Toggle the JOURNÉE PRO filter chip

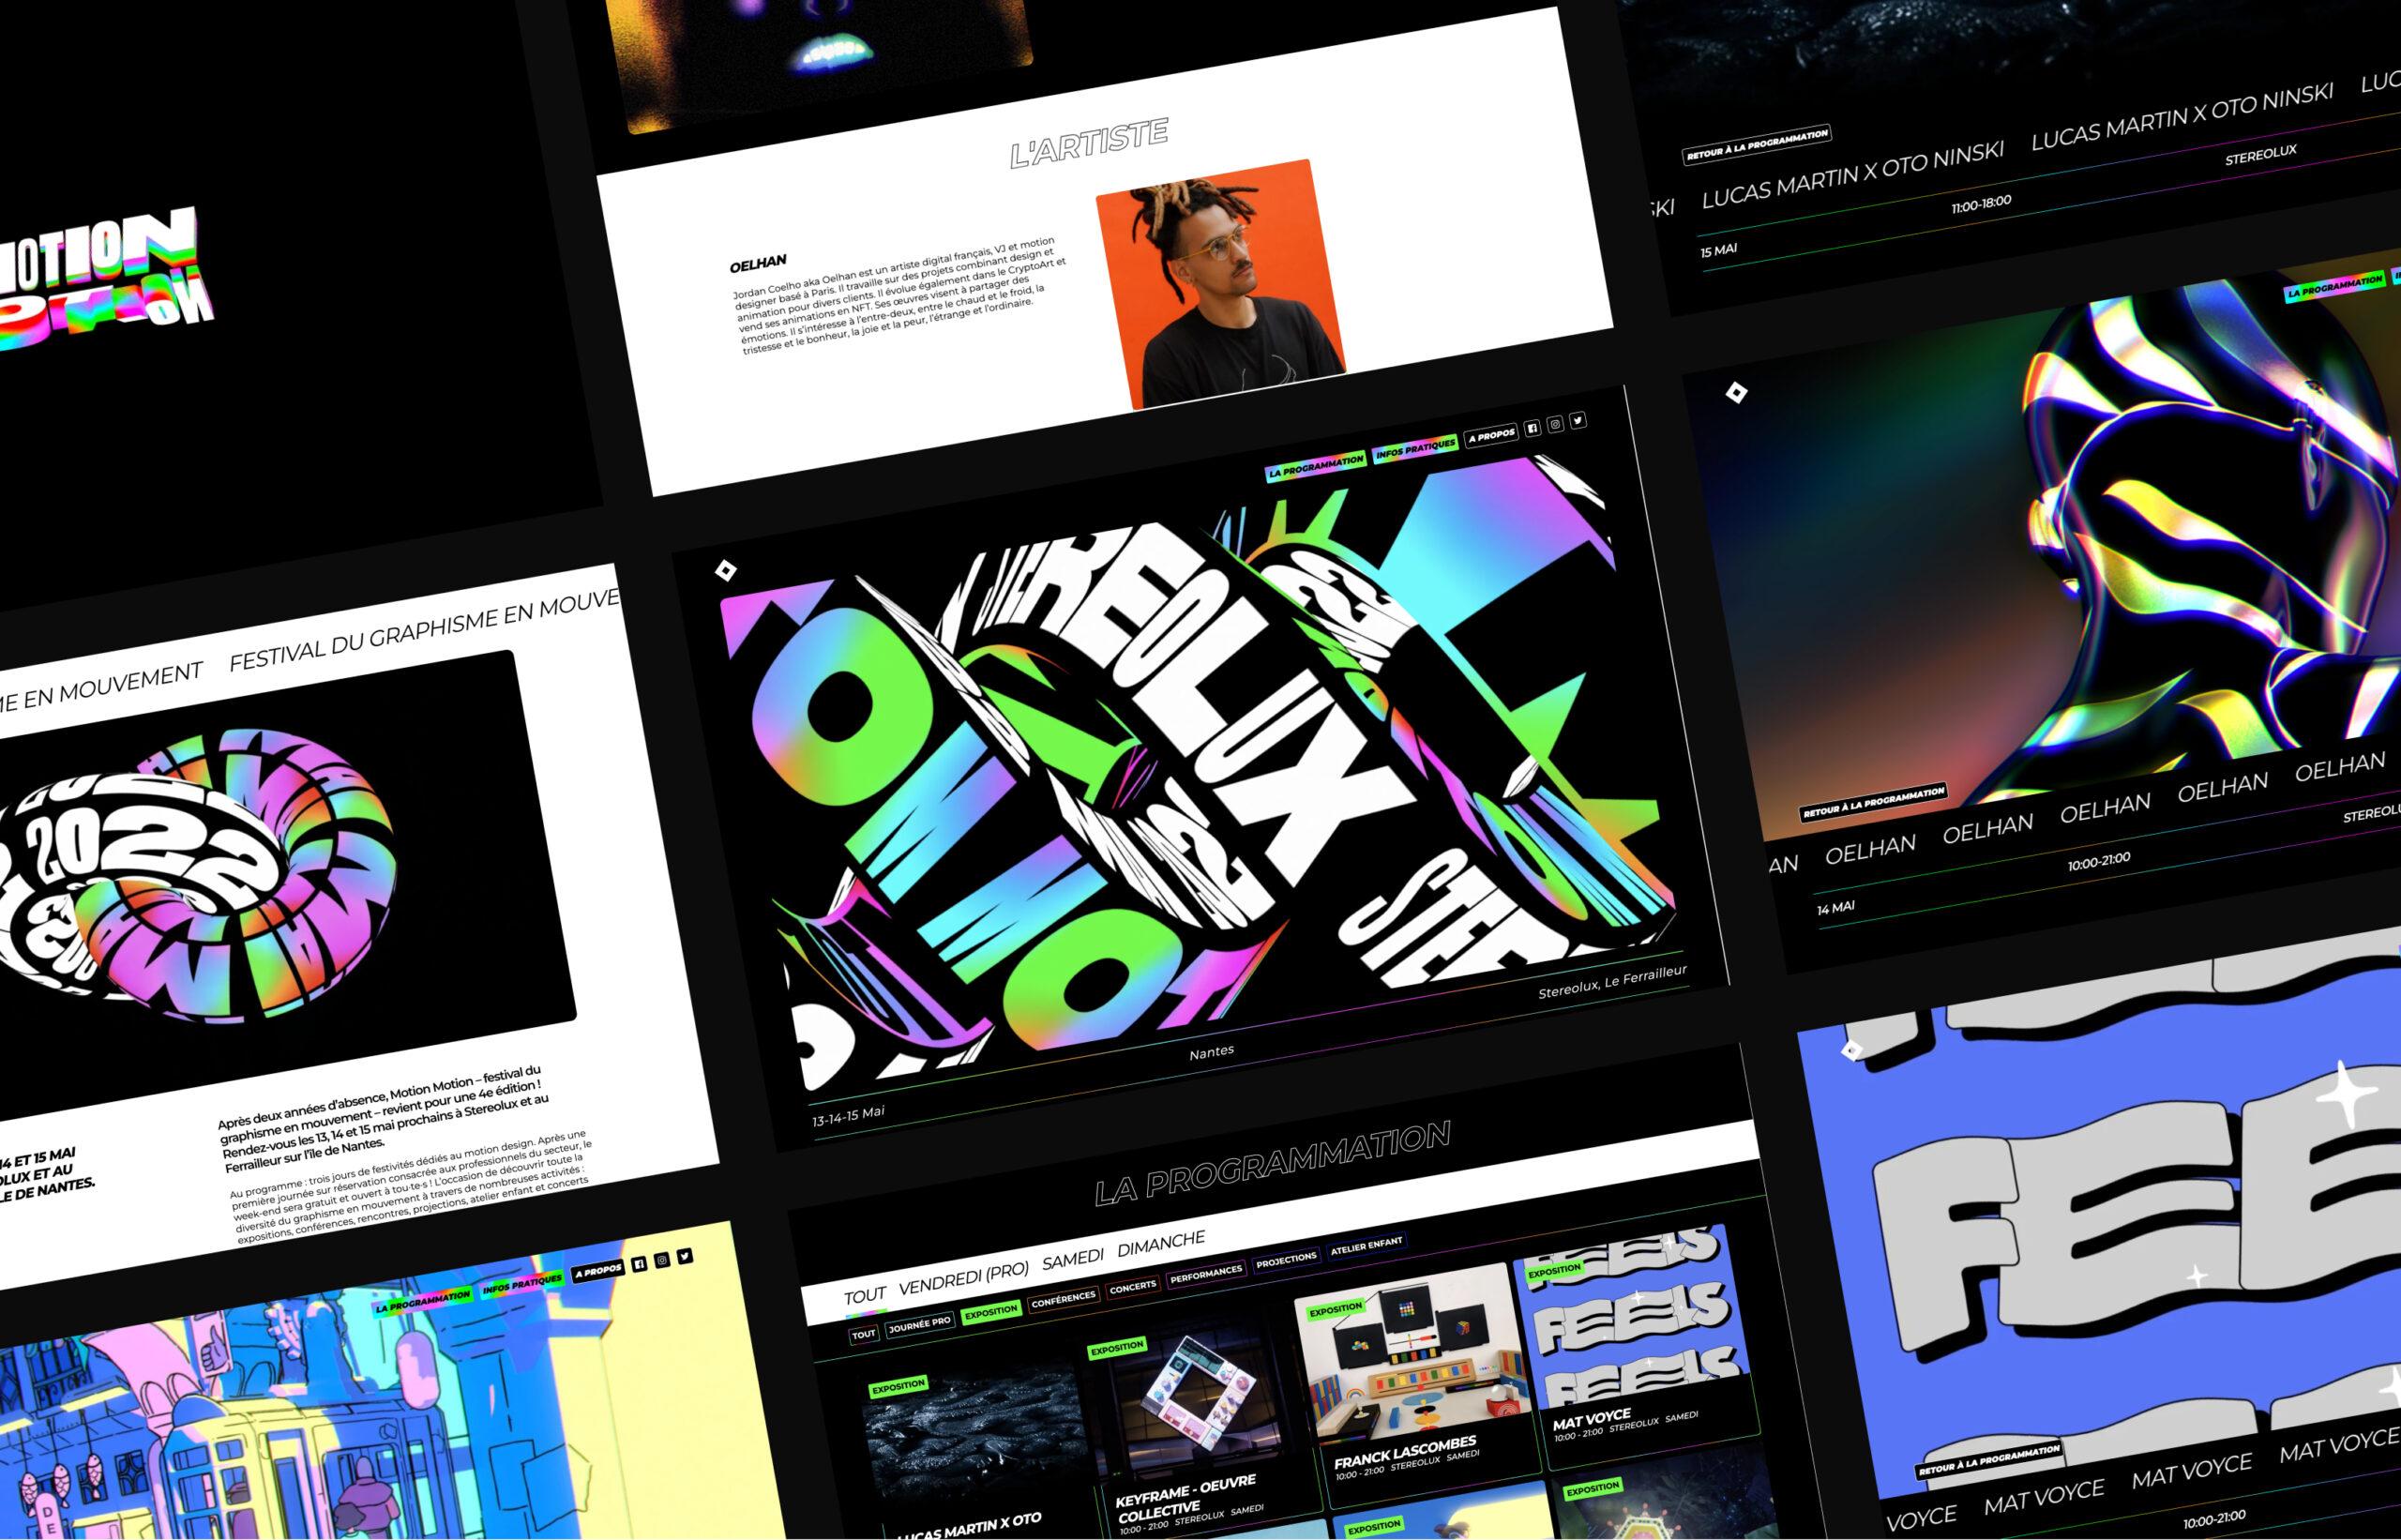click(x=919, y=1324)
